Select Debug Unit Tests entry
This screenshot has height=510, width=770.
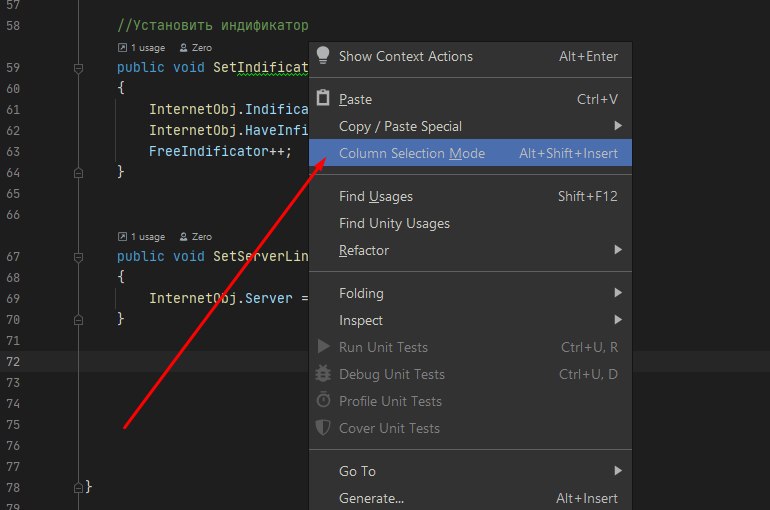[x=470, y=374]
